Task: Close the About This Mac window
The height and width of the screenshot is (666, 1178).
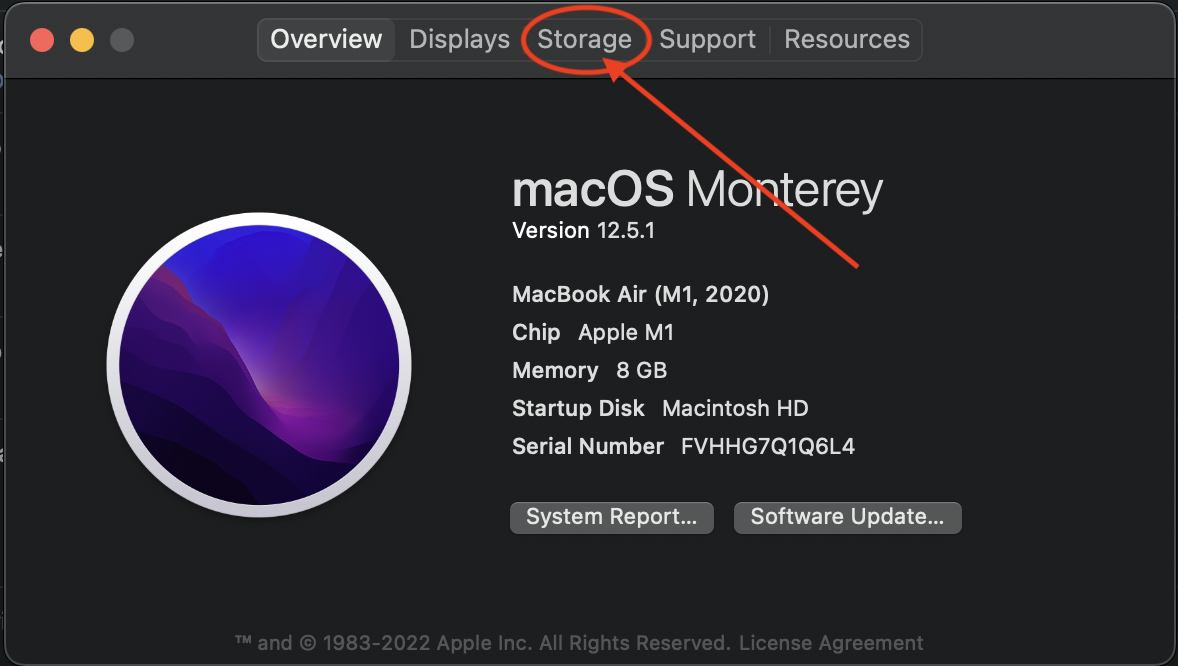Action: point(42,40)
